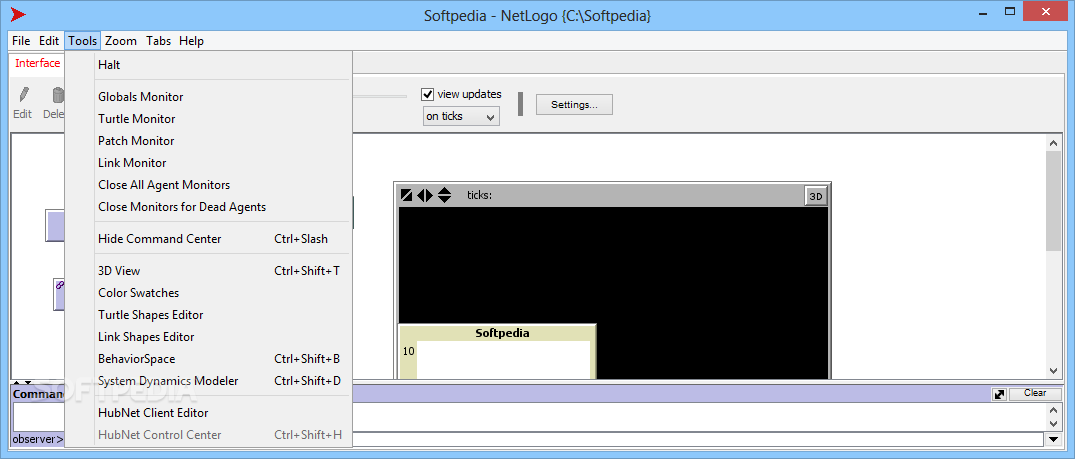
Task: Open the Edit menu
Action: click(x=49, y=41)
